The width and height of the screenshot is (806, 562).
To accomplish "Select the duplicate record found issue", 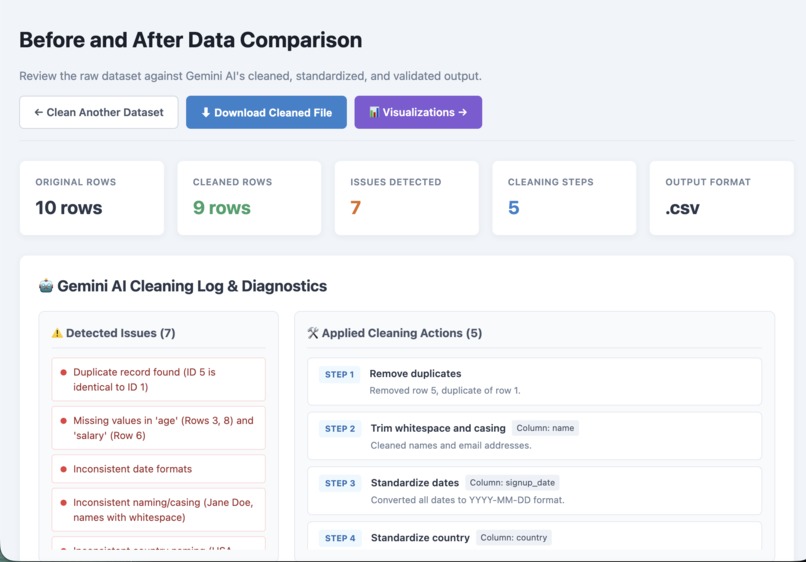I will tap(158, 379).
